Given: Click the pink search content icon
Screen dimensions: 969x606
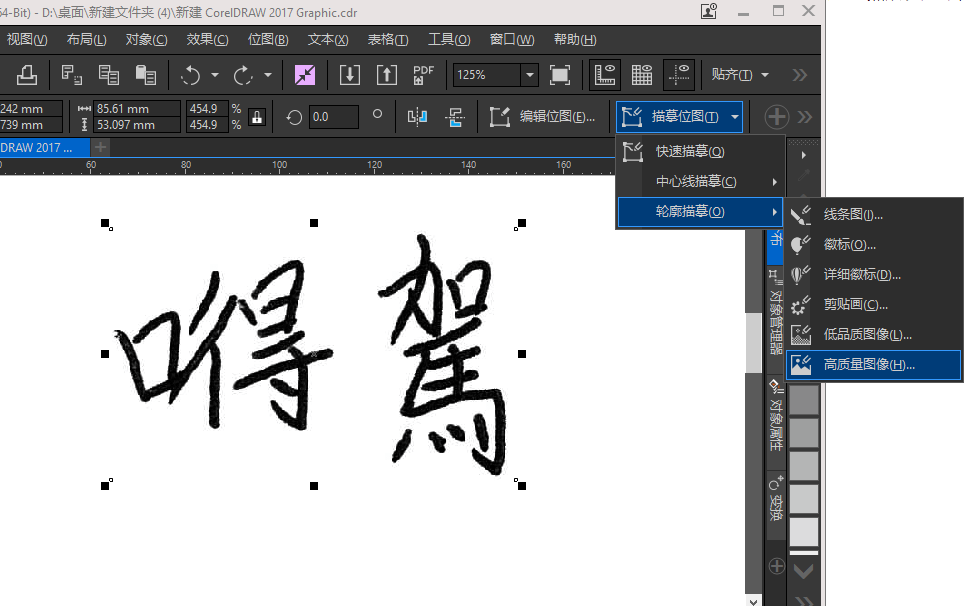Looking at the screenshot, I should pyautogui.click(x=305, y=75).
